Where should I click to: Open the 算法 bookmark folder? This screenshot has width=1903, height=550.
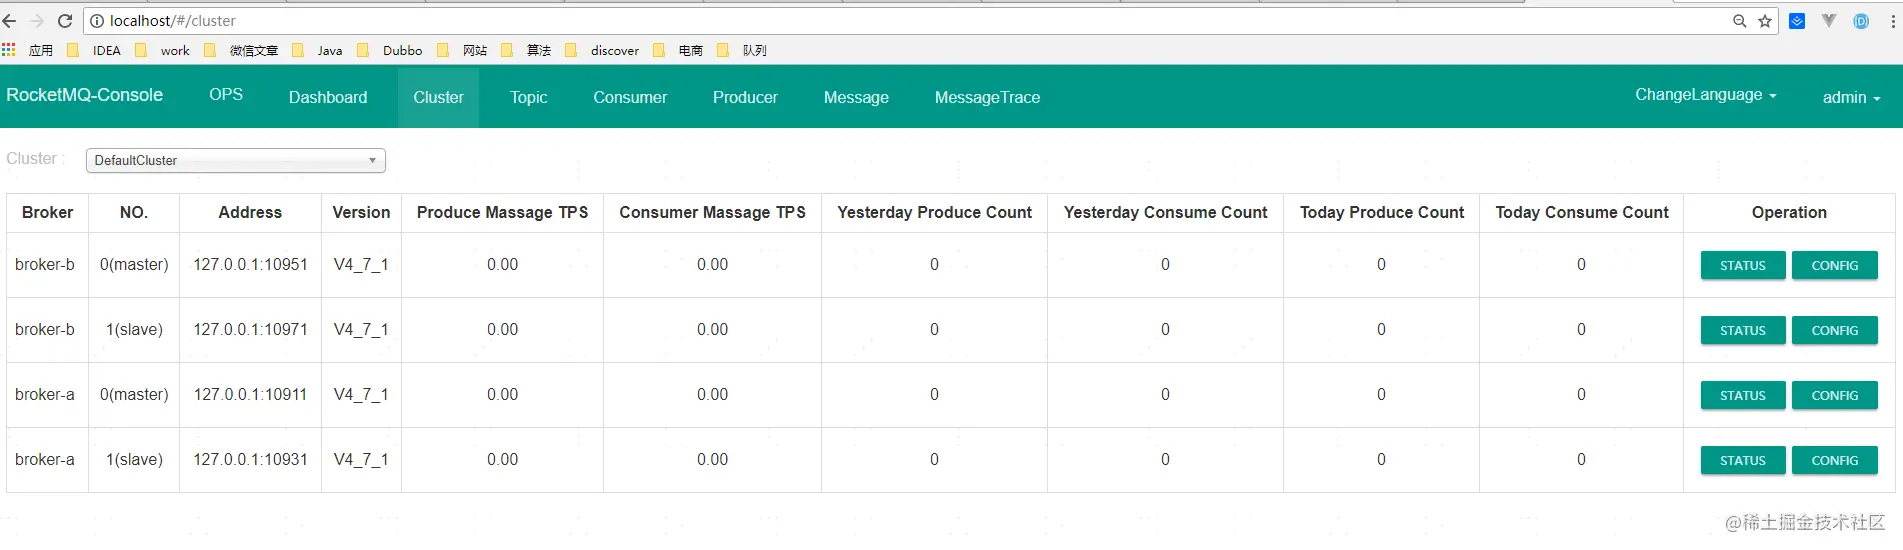526,50
